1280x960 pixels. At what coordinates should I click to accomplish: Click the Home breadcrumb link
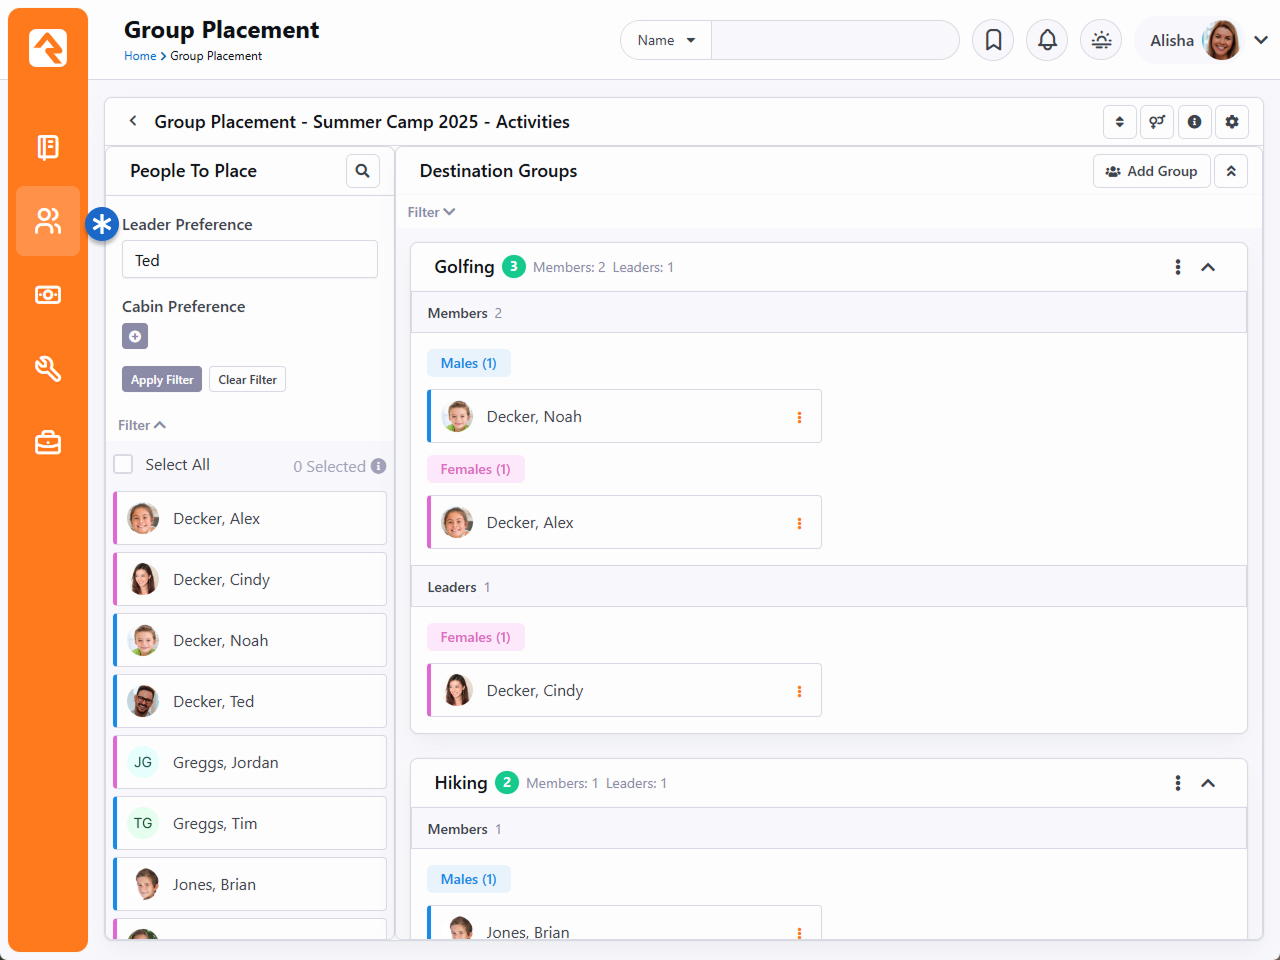[140, 56]
